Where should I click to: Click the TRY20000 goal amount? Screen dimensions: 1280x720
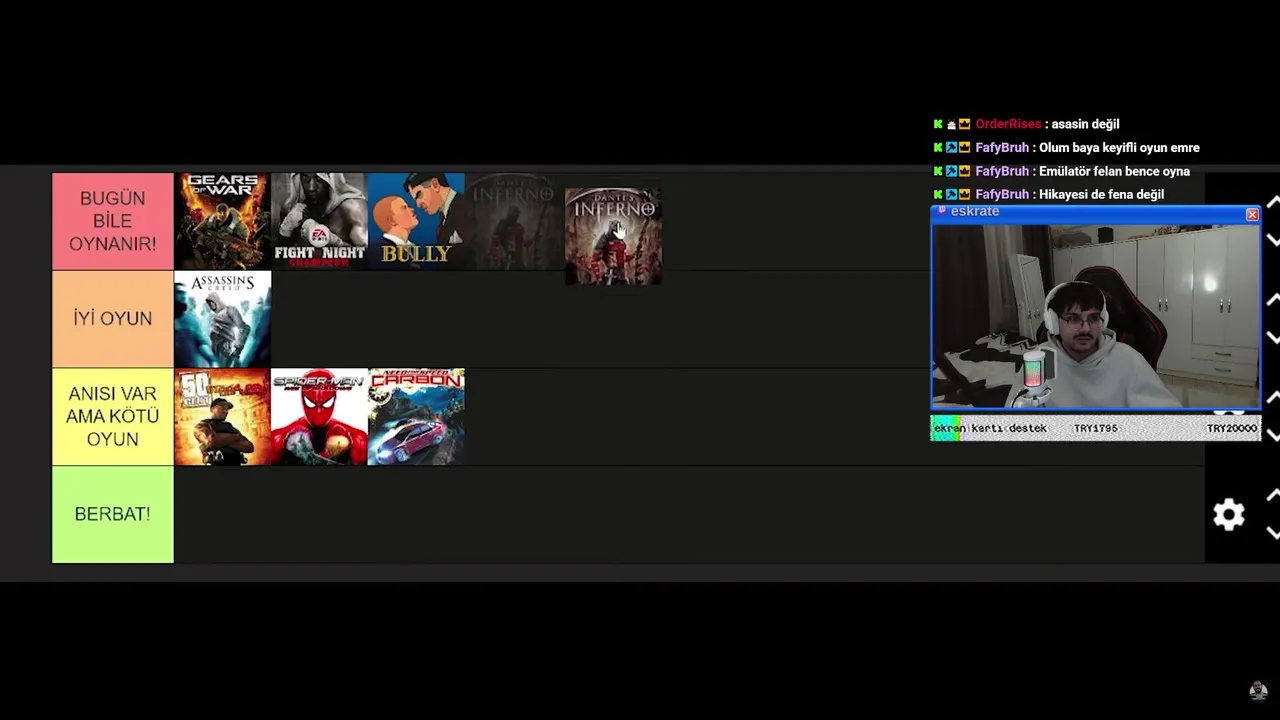[1232, 428]
